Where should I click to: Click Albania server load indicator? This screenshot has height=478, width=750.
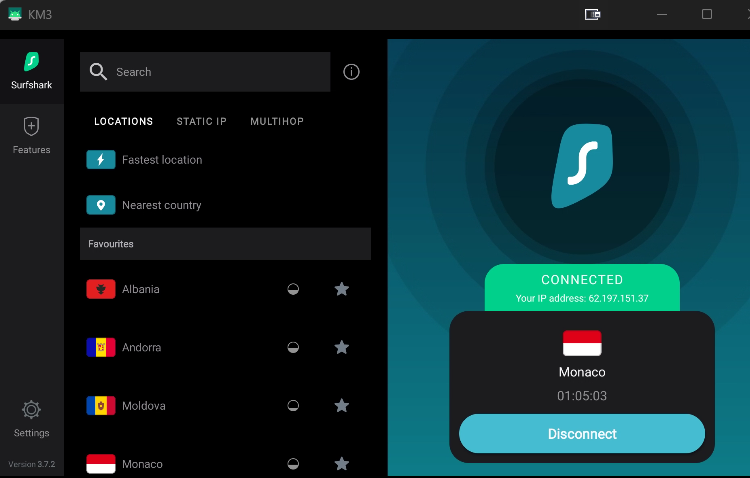293,289
